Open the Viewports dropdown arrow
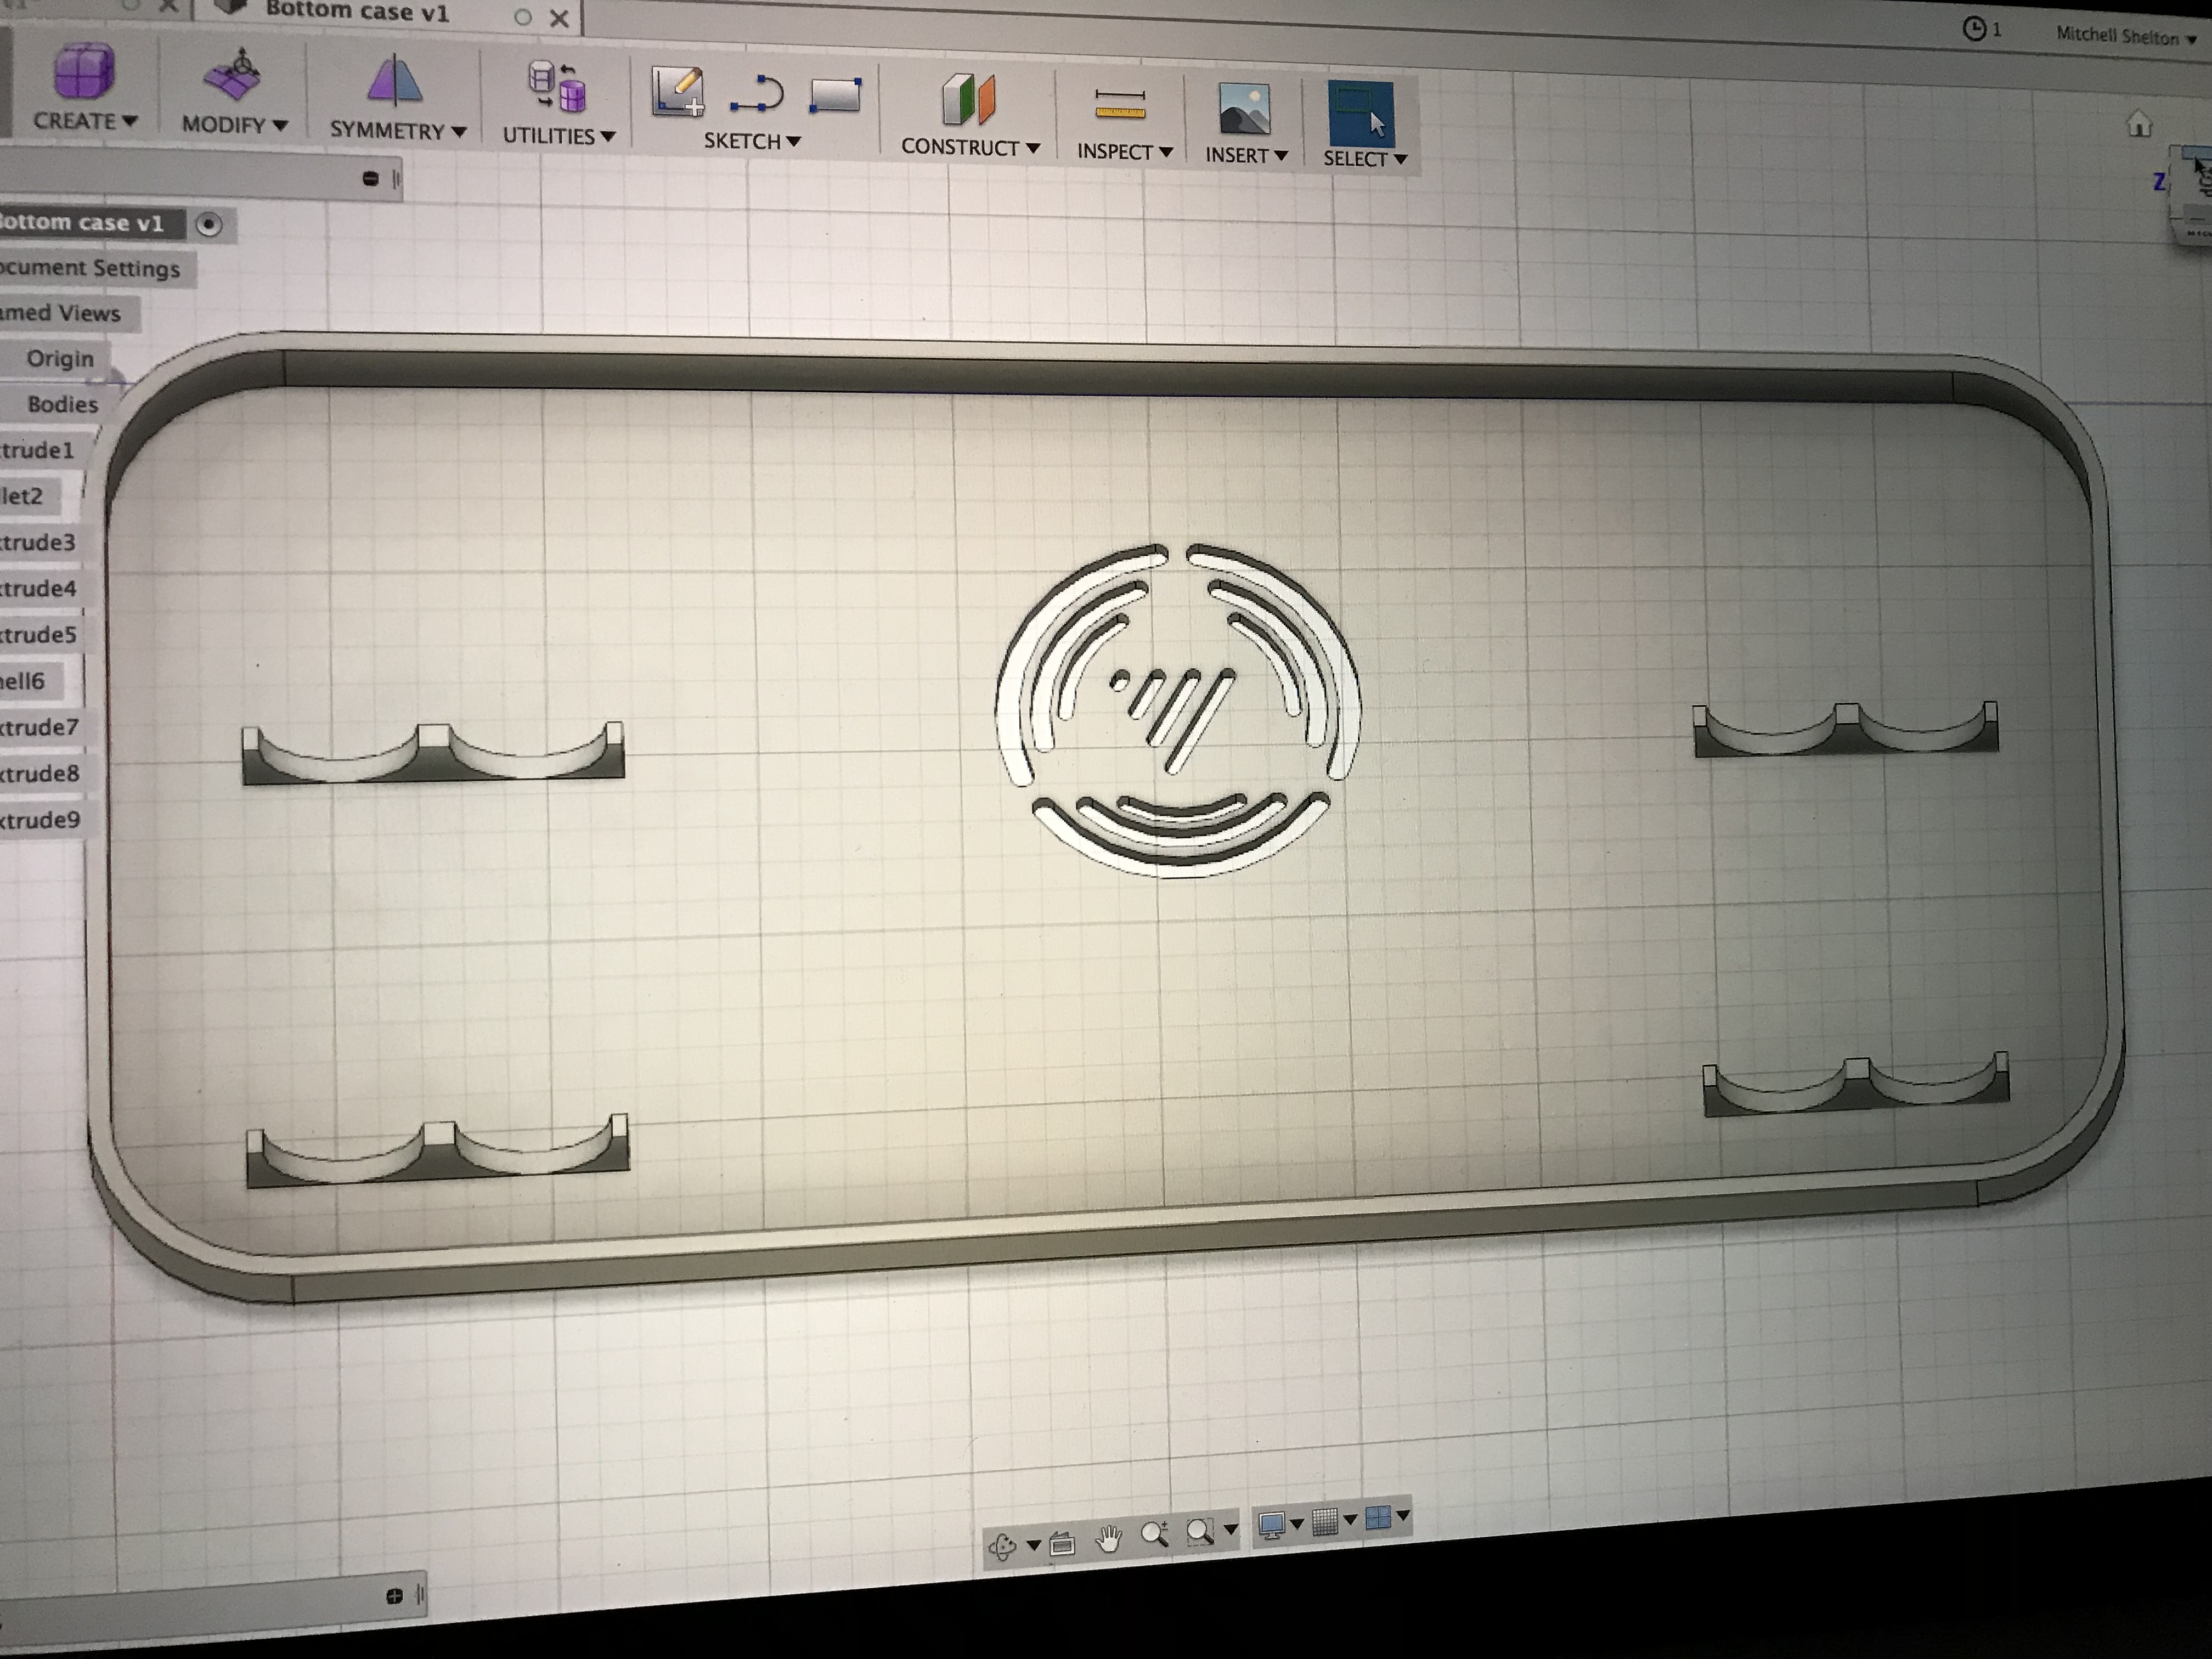 1403,1515
